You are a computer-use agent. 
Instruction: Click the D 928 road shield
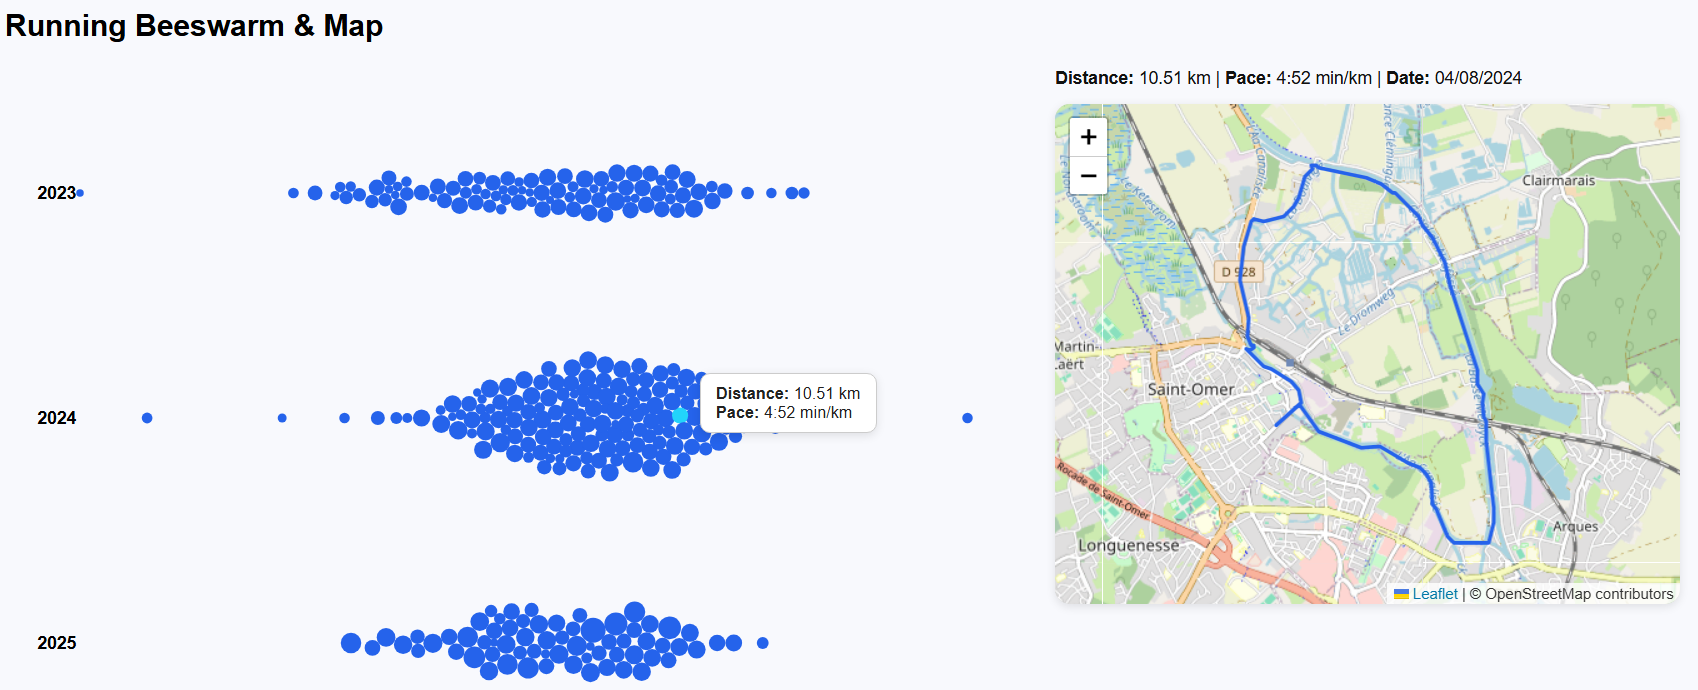1238,272
